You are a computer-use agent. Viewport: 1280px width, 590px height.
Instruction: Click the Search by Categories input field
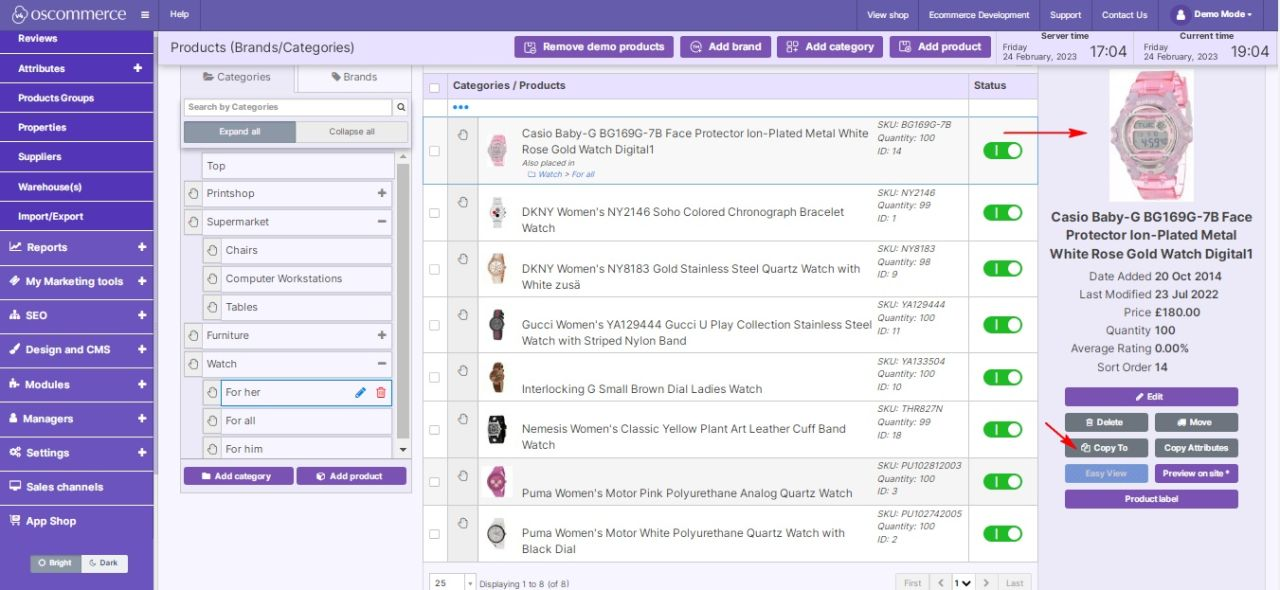[288, 107]
